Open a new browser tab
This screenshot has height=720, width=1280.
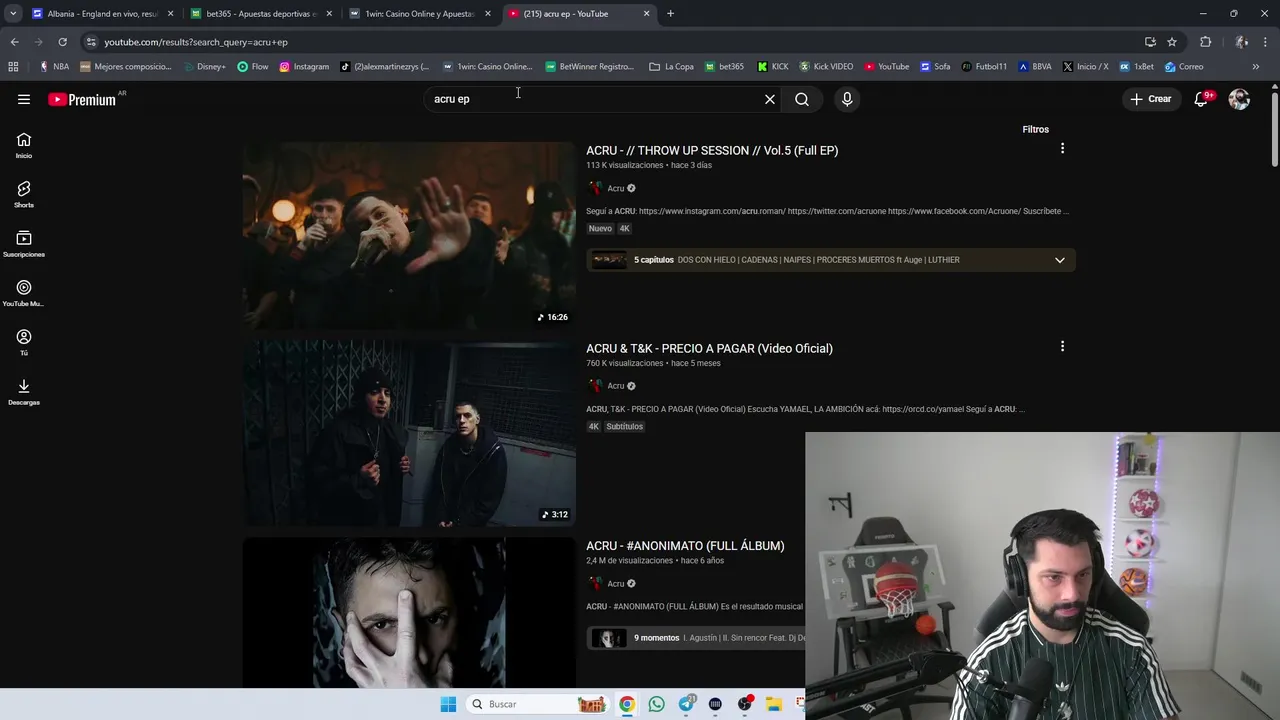[670, 14]
